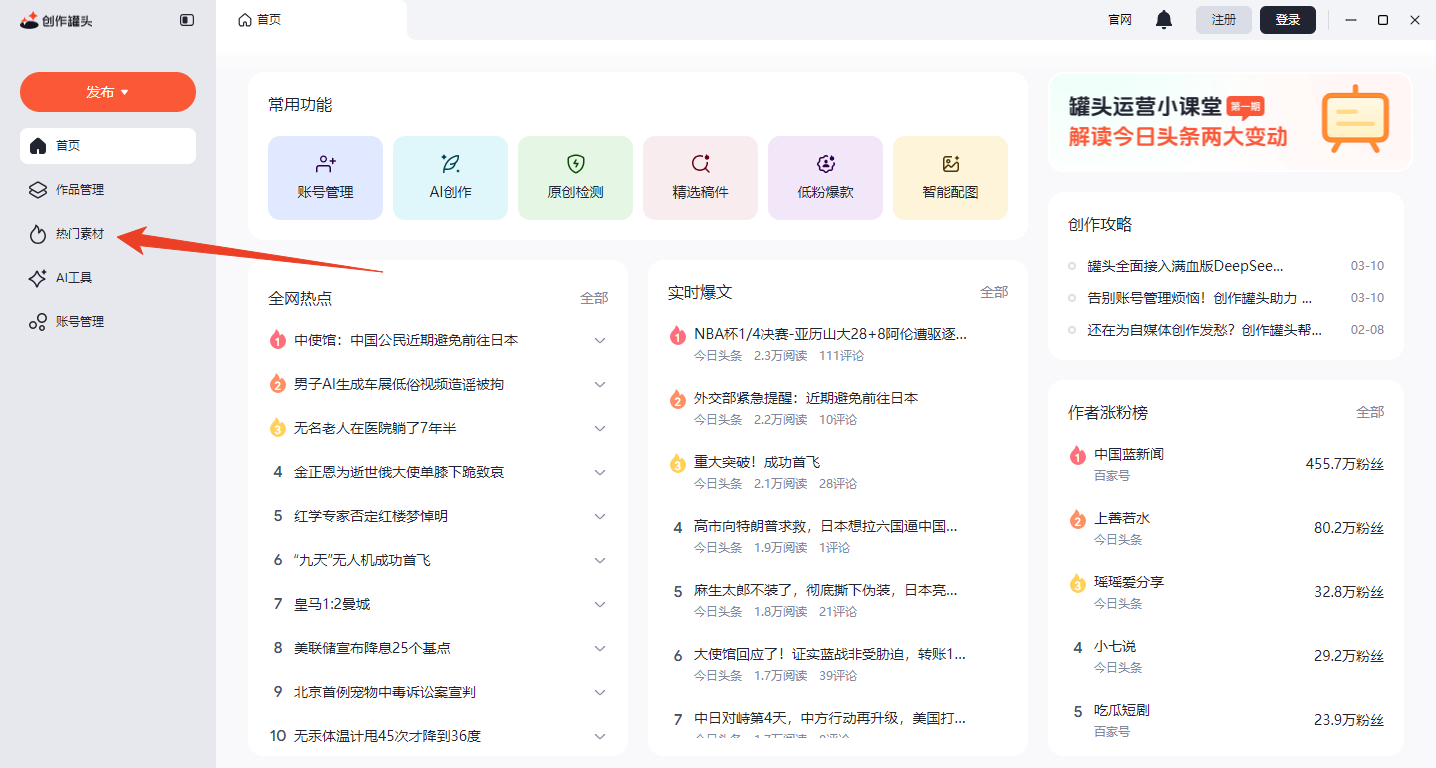Select the 智能配图 feature
This screenshot has height=768, width=1436.
tap(950, 177)
